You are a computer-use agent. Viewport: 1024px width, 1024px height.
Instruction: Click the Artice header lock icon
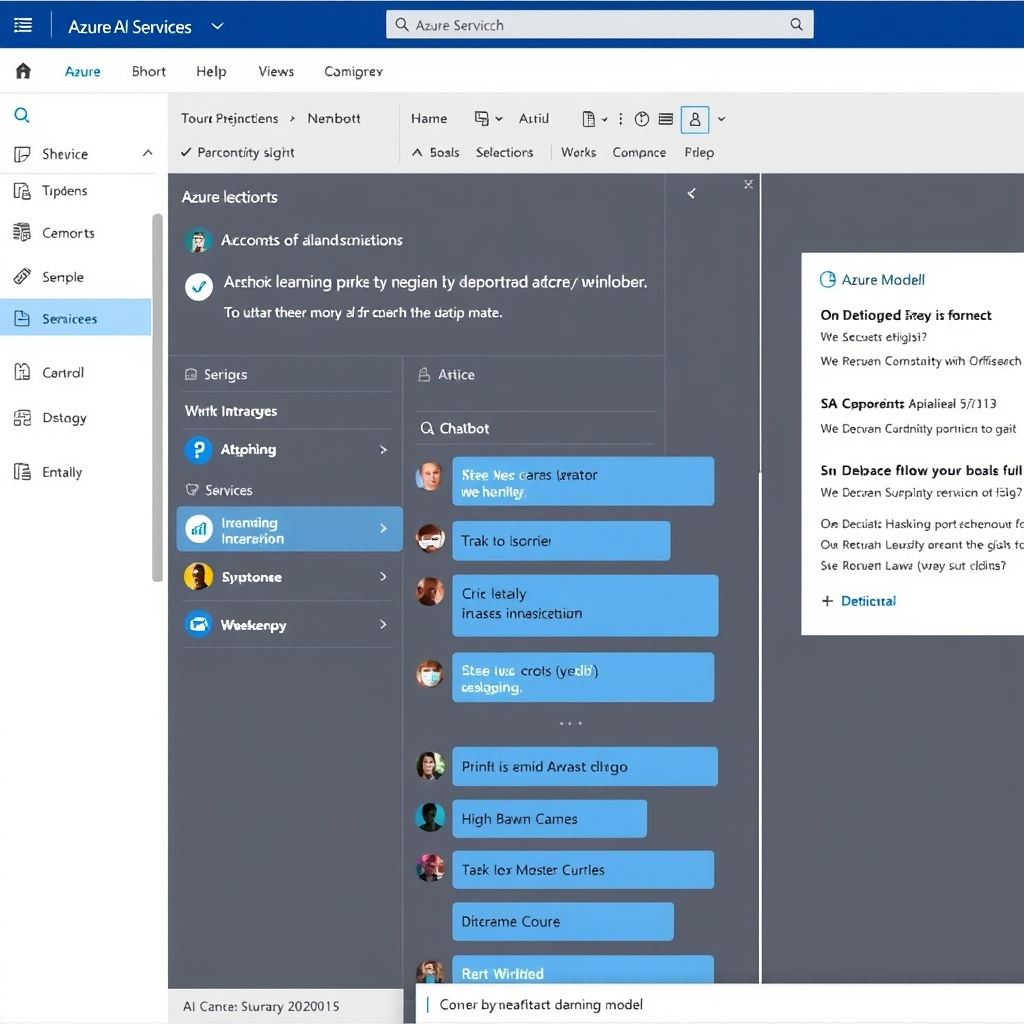tap(424, 374)
